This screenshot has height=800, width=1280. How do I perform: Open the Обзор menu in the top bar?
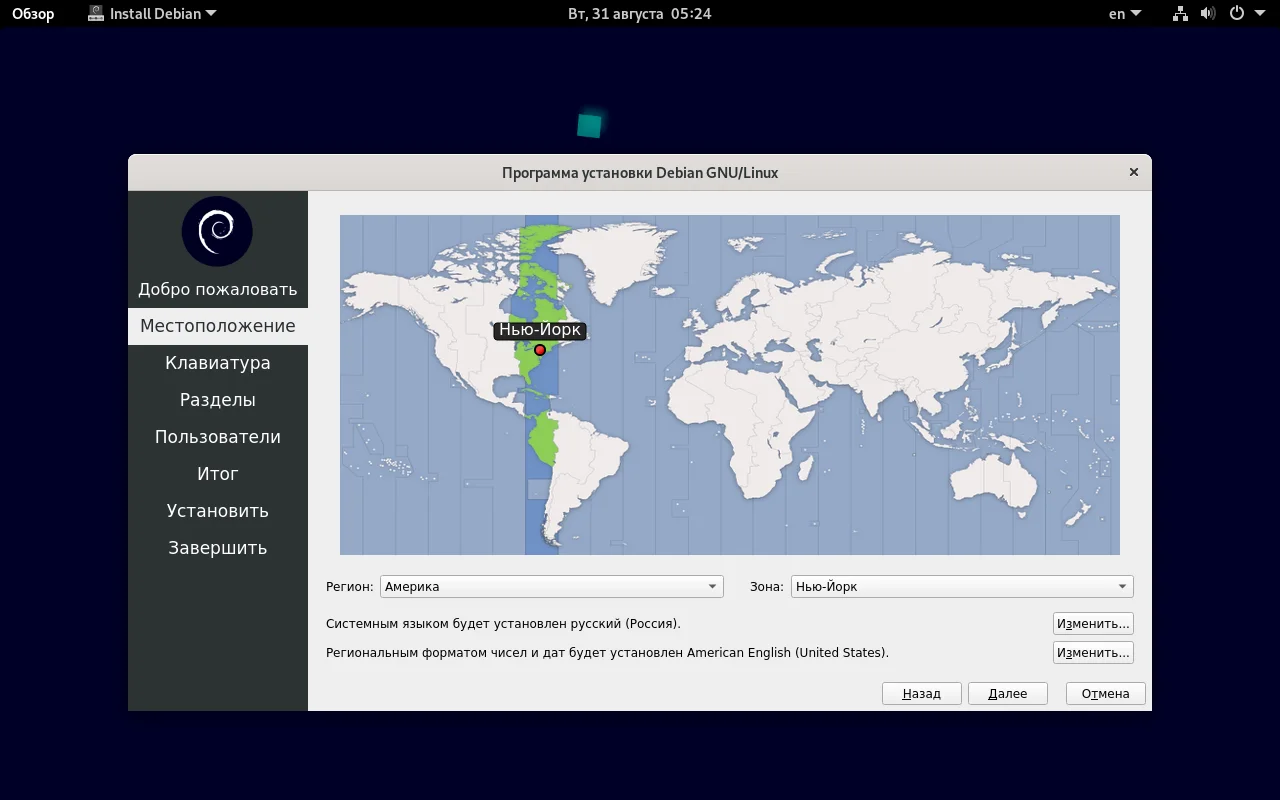[x=33, y=13]
